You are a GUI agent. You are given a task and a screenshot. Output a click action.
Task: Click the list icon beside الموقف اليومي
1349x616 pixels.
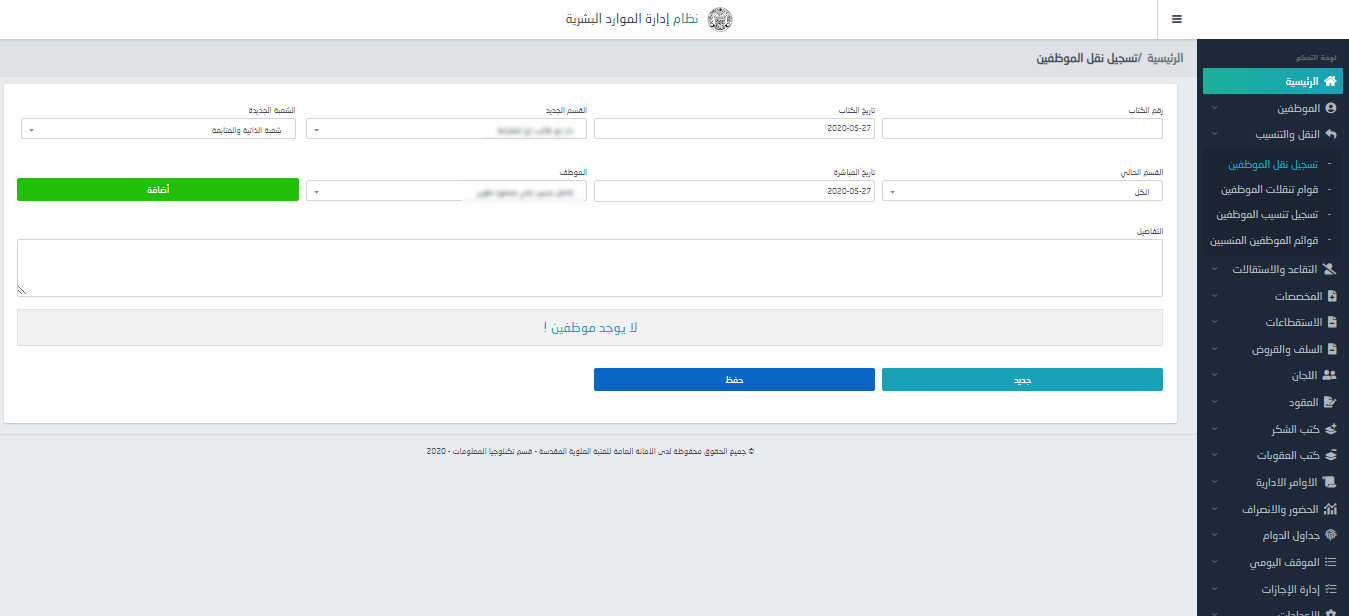1330,562
